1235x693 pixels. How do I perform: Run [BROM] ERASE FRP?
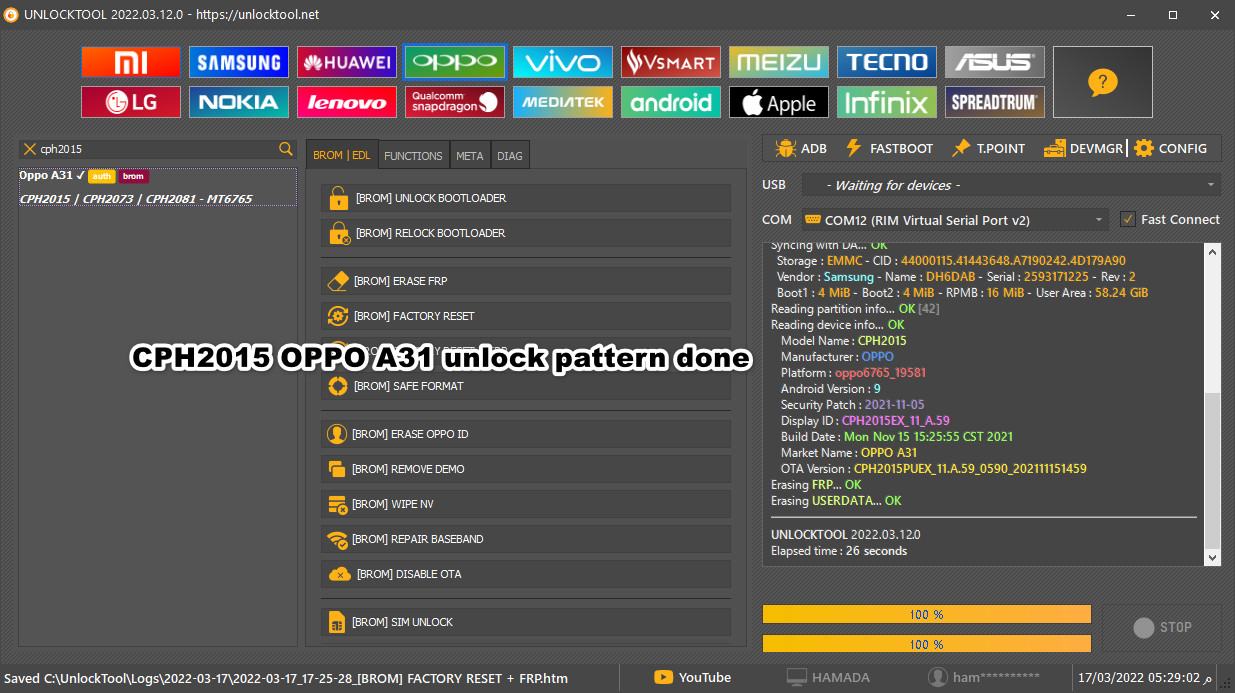(526, 281)
